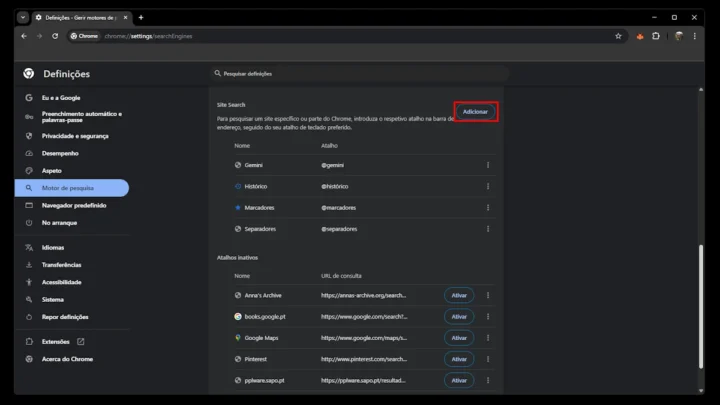The width and height of the screenshot is (720, 405).
Task: Reload the page with the refresh icon
Action: (x=55, y=36)
